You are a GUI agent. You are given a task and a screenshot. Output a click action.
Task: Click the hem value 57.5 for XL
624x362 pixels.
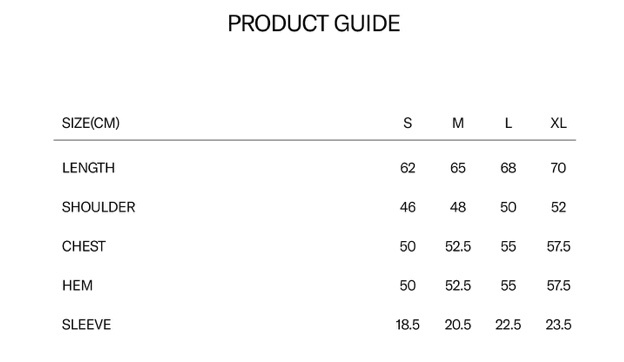point(558,285)
